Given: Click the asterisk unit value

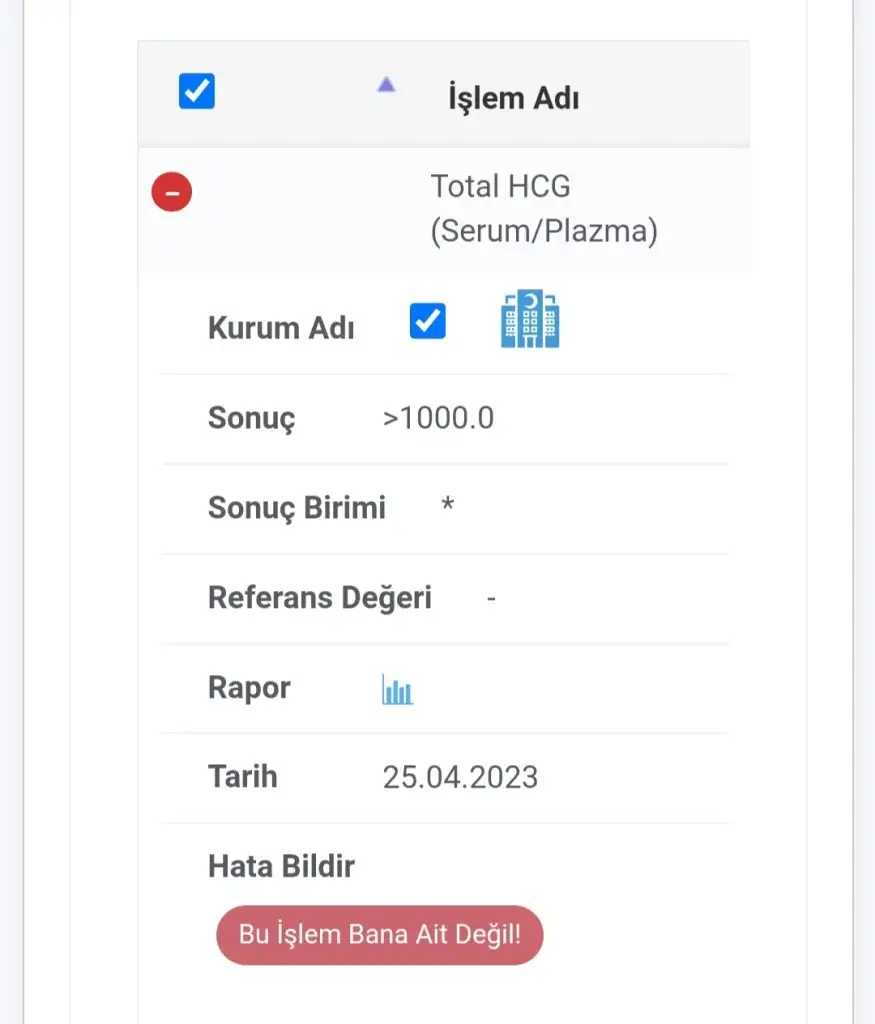Looking at the screenshot, I should pos(448,505).
